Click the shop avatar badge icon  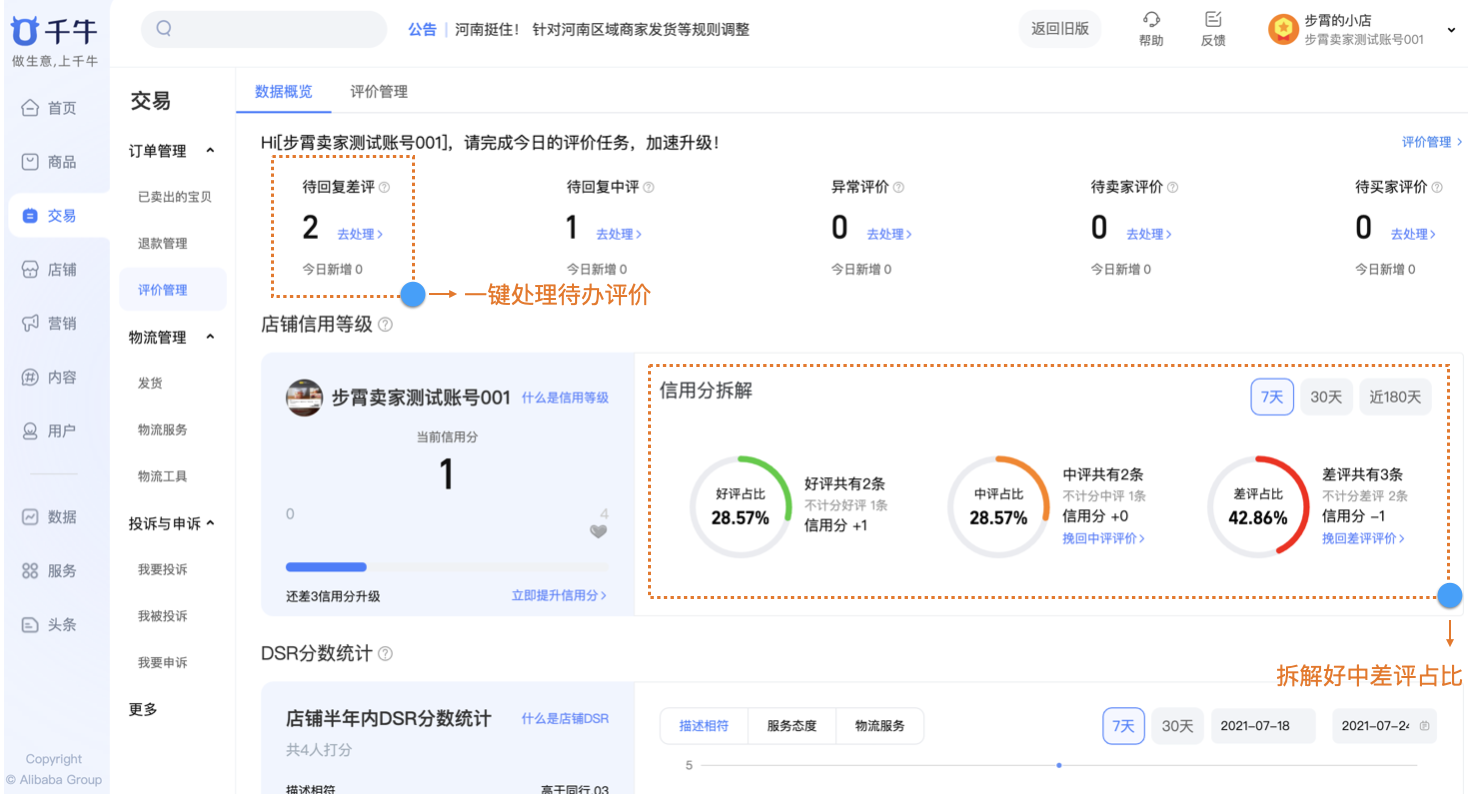coord(1283,30)
